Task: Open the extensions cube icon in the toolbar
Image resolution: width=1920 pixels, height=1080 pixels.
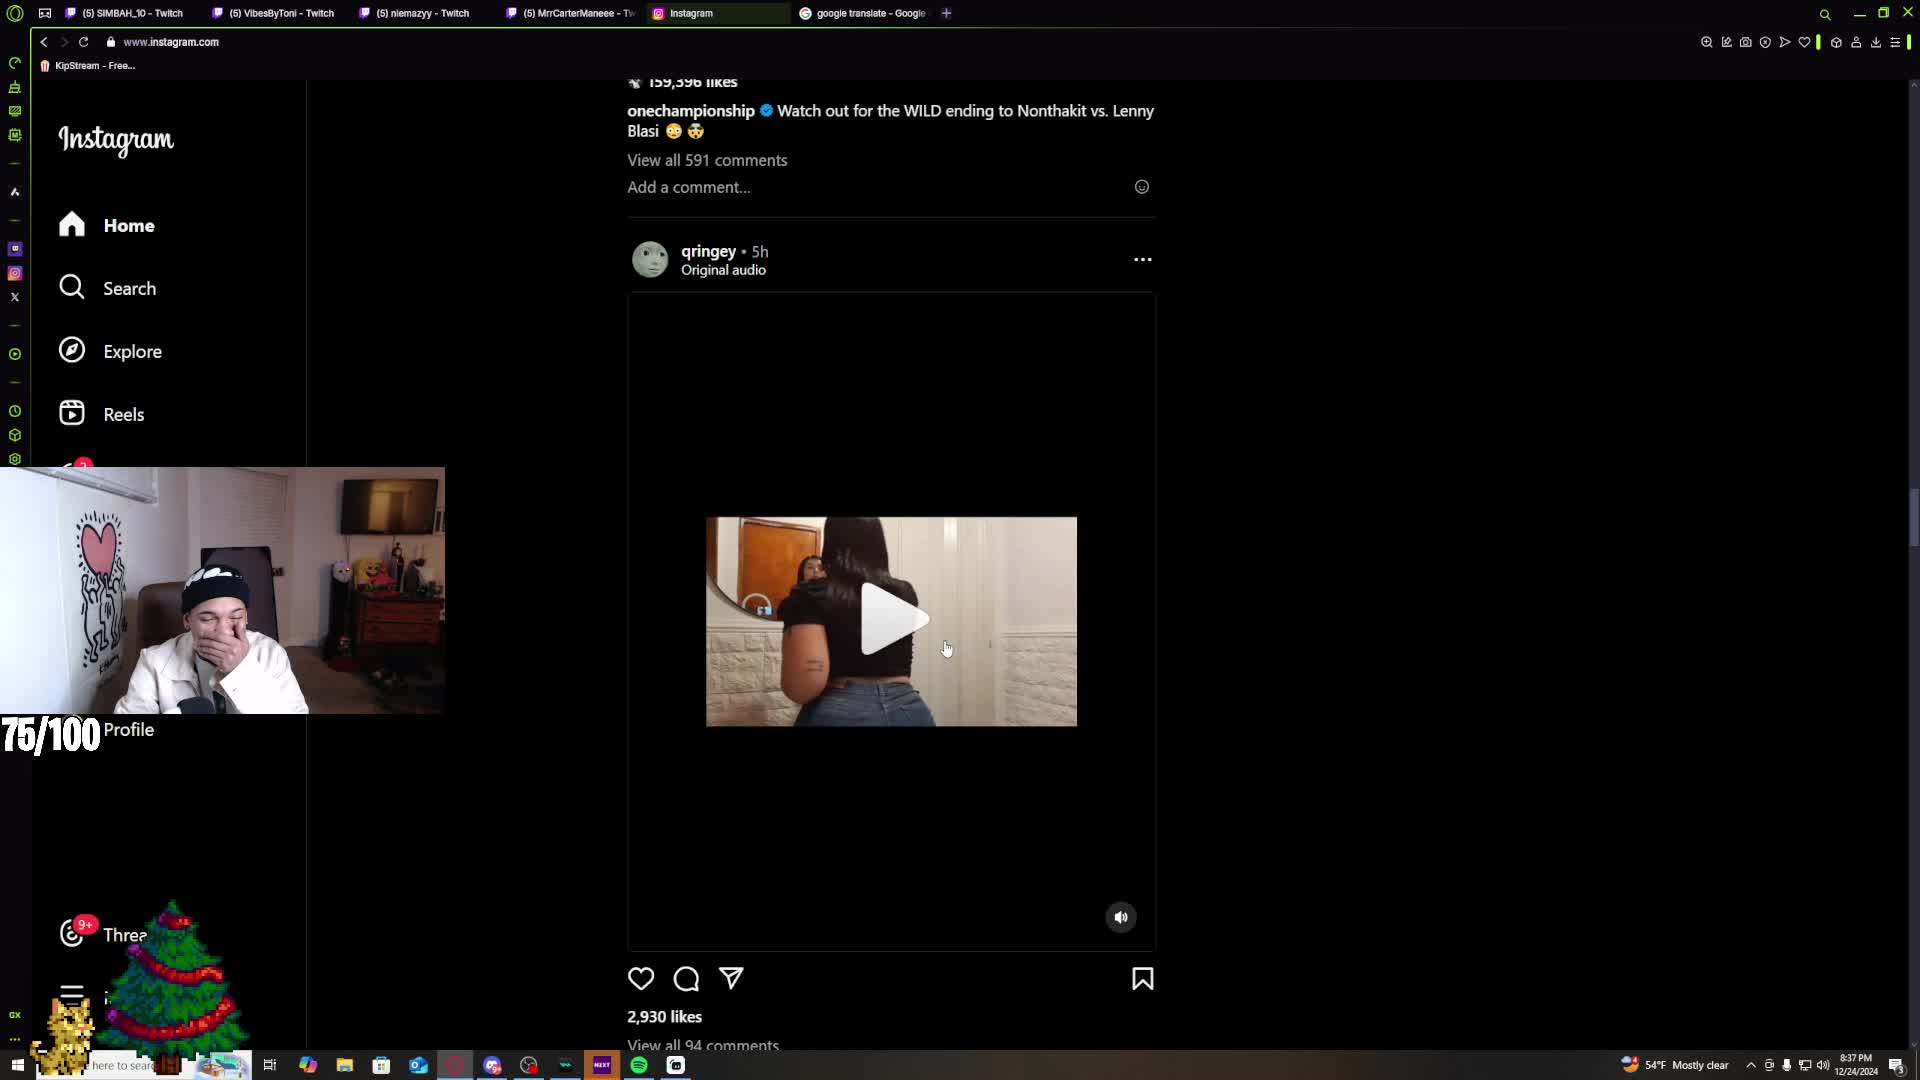Action: [1837, 42]
